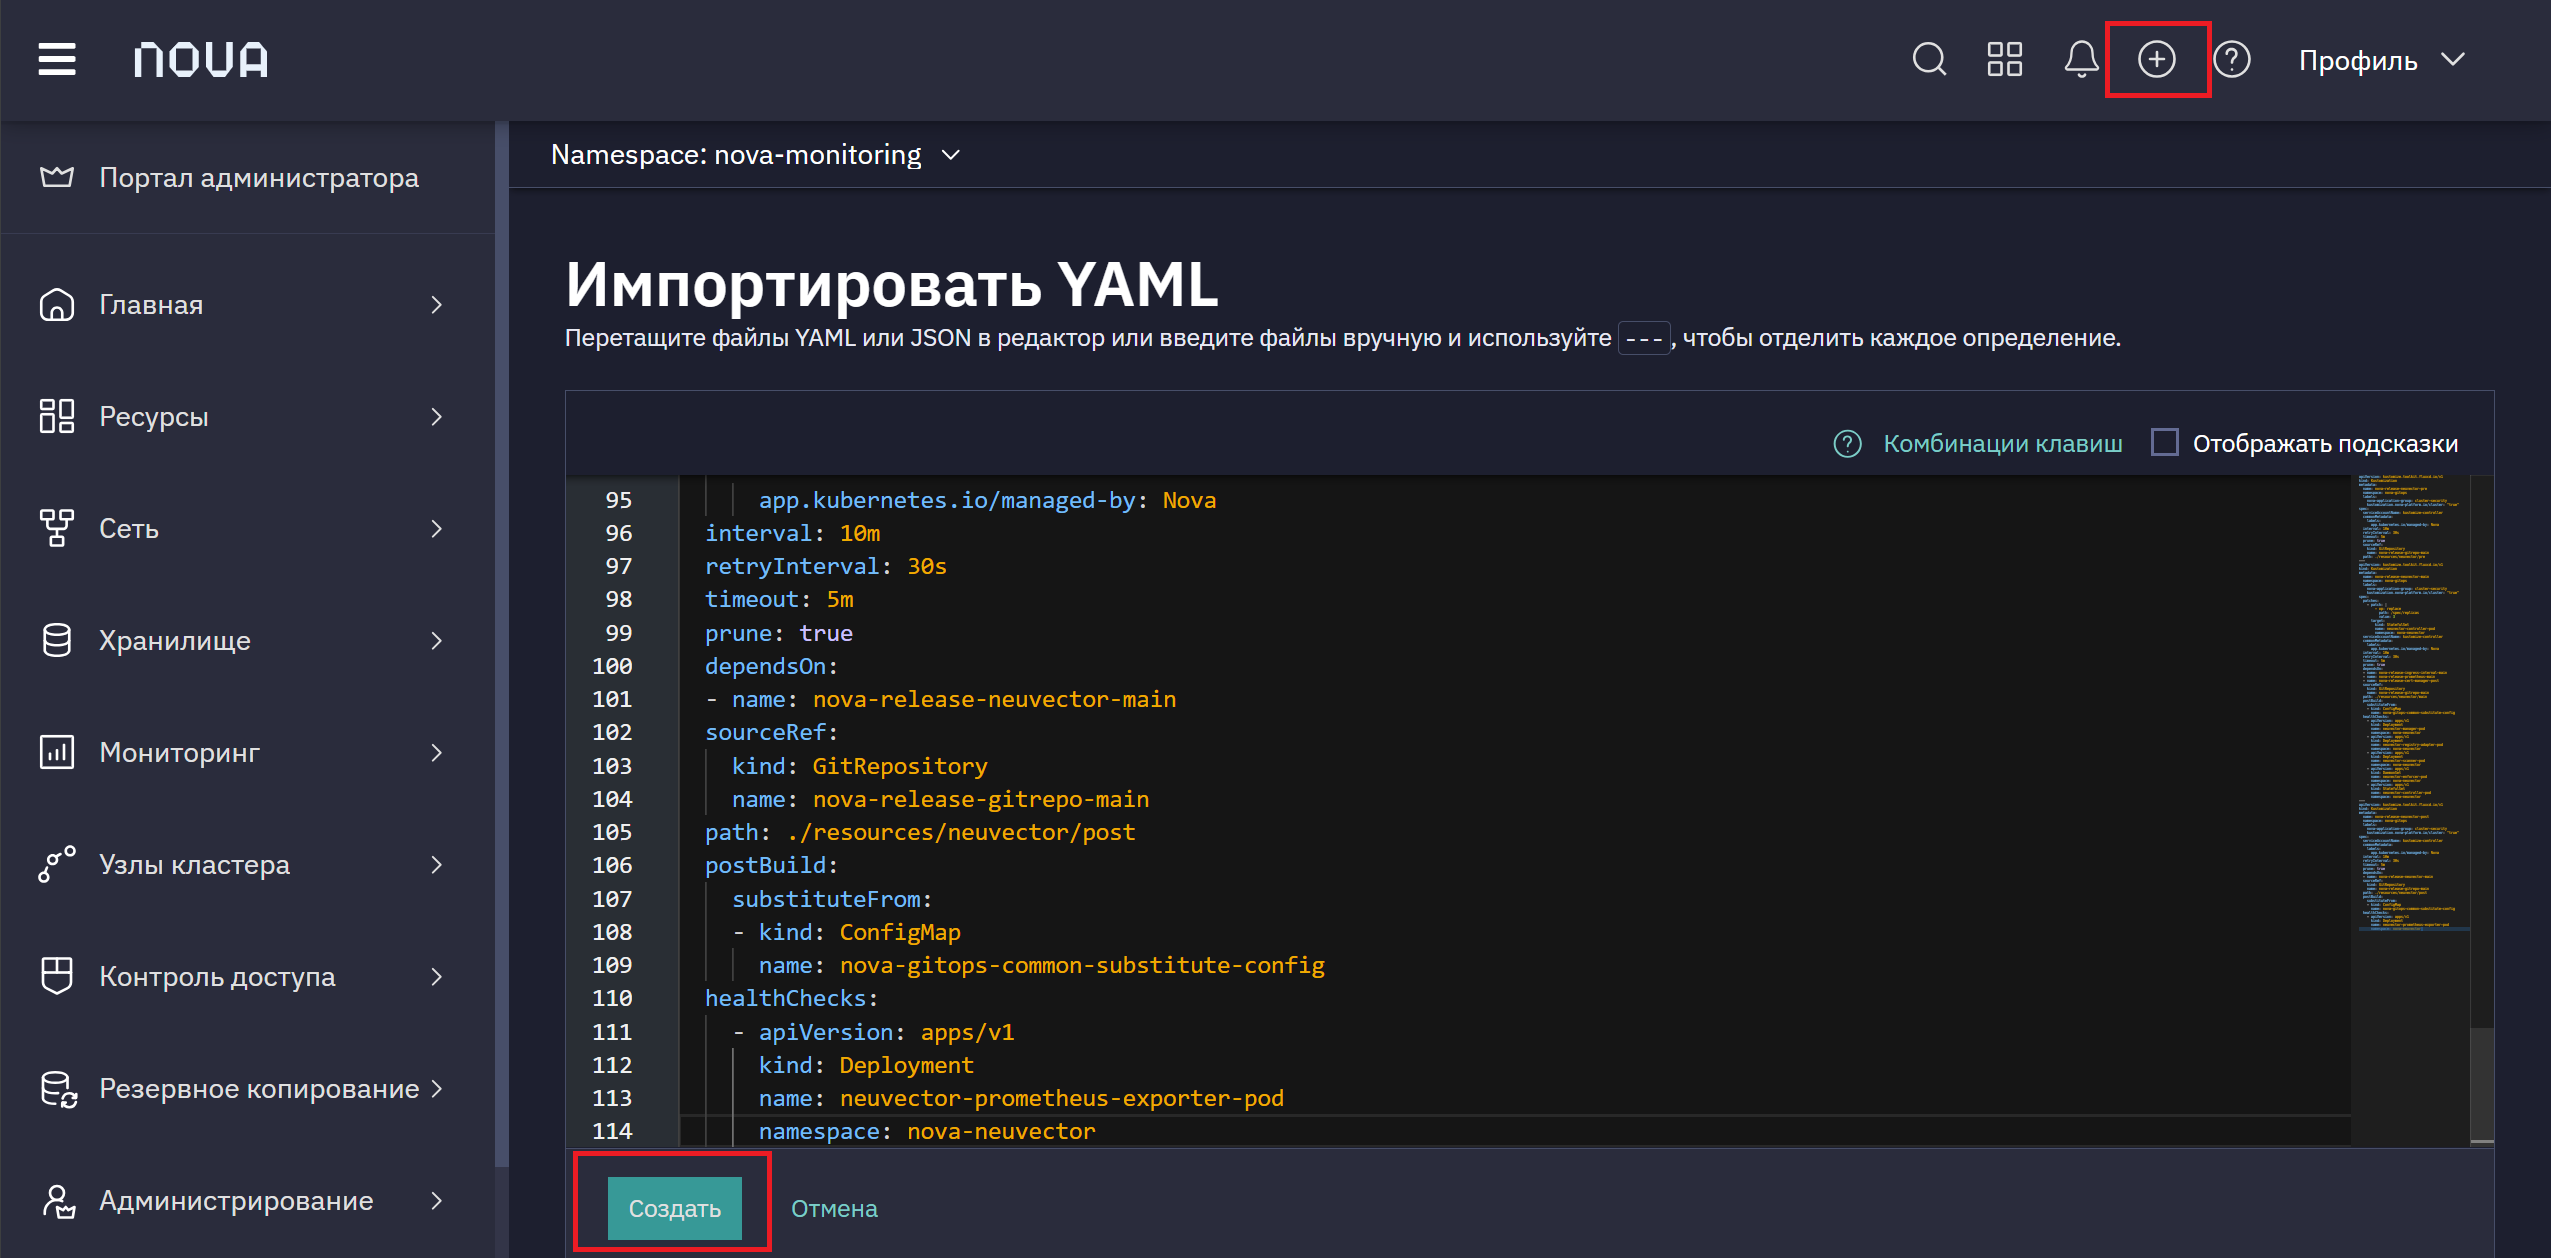Image resolution: width=2551 pixels, height=1258 pixels.
Task: Open the applications grid icon
Action: tap(2004, 59)
